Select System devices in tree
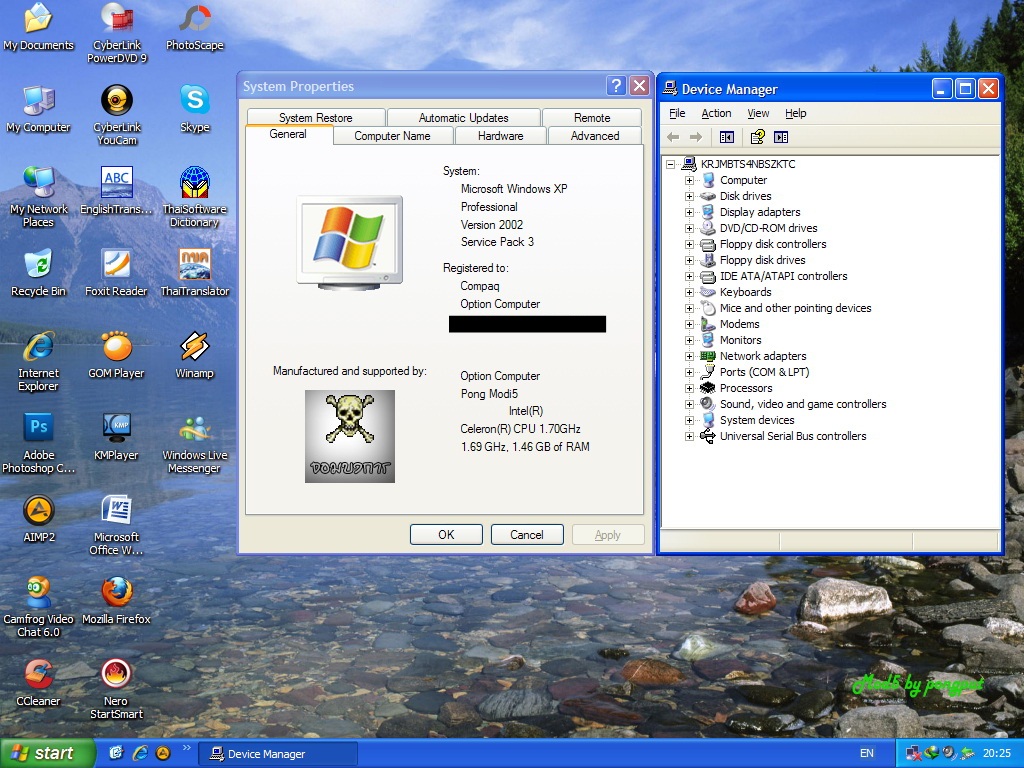Viewport: 1024px width, 768px height. 757,420
